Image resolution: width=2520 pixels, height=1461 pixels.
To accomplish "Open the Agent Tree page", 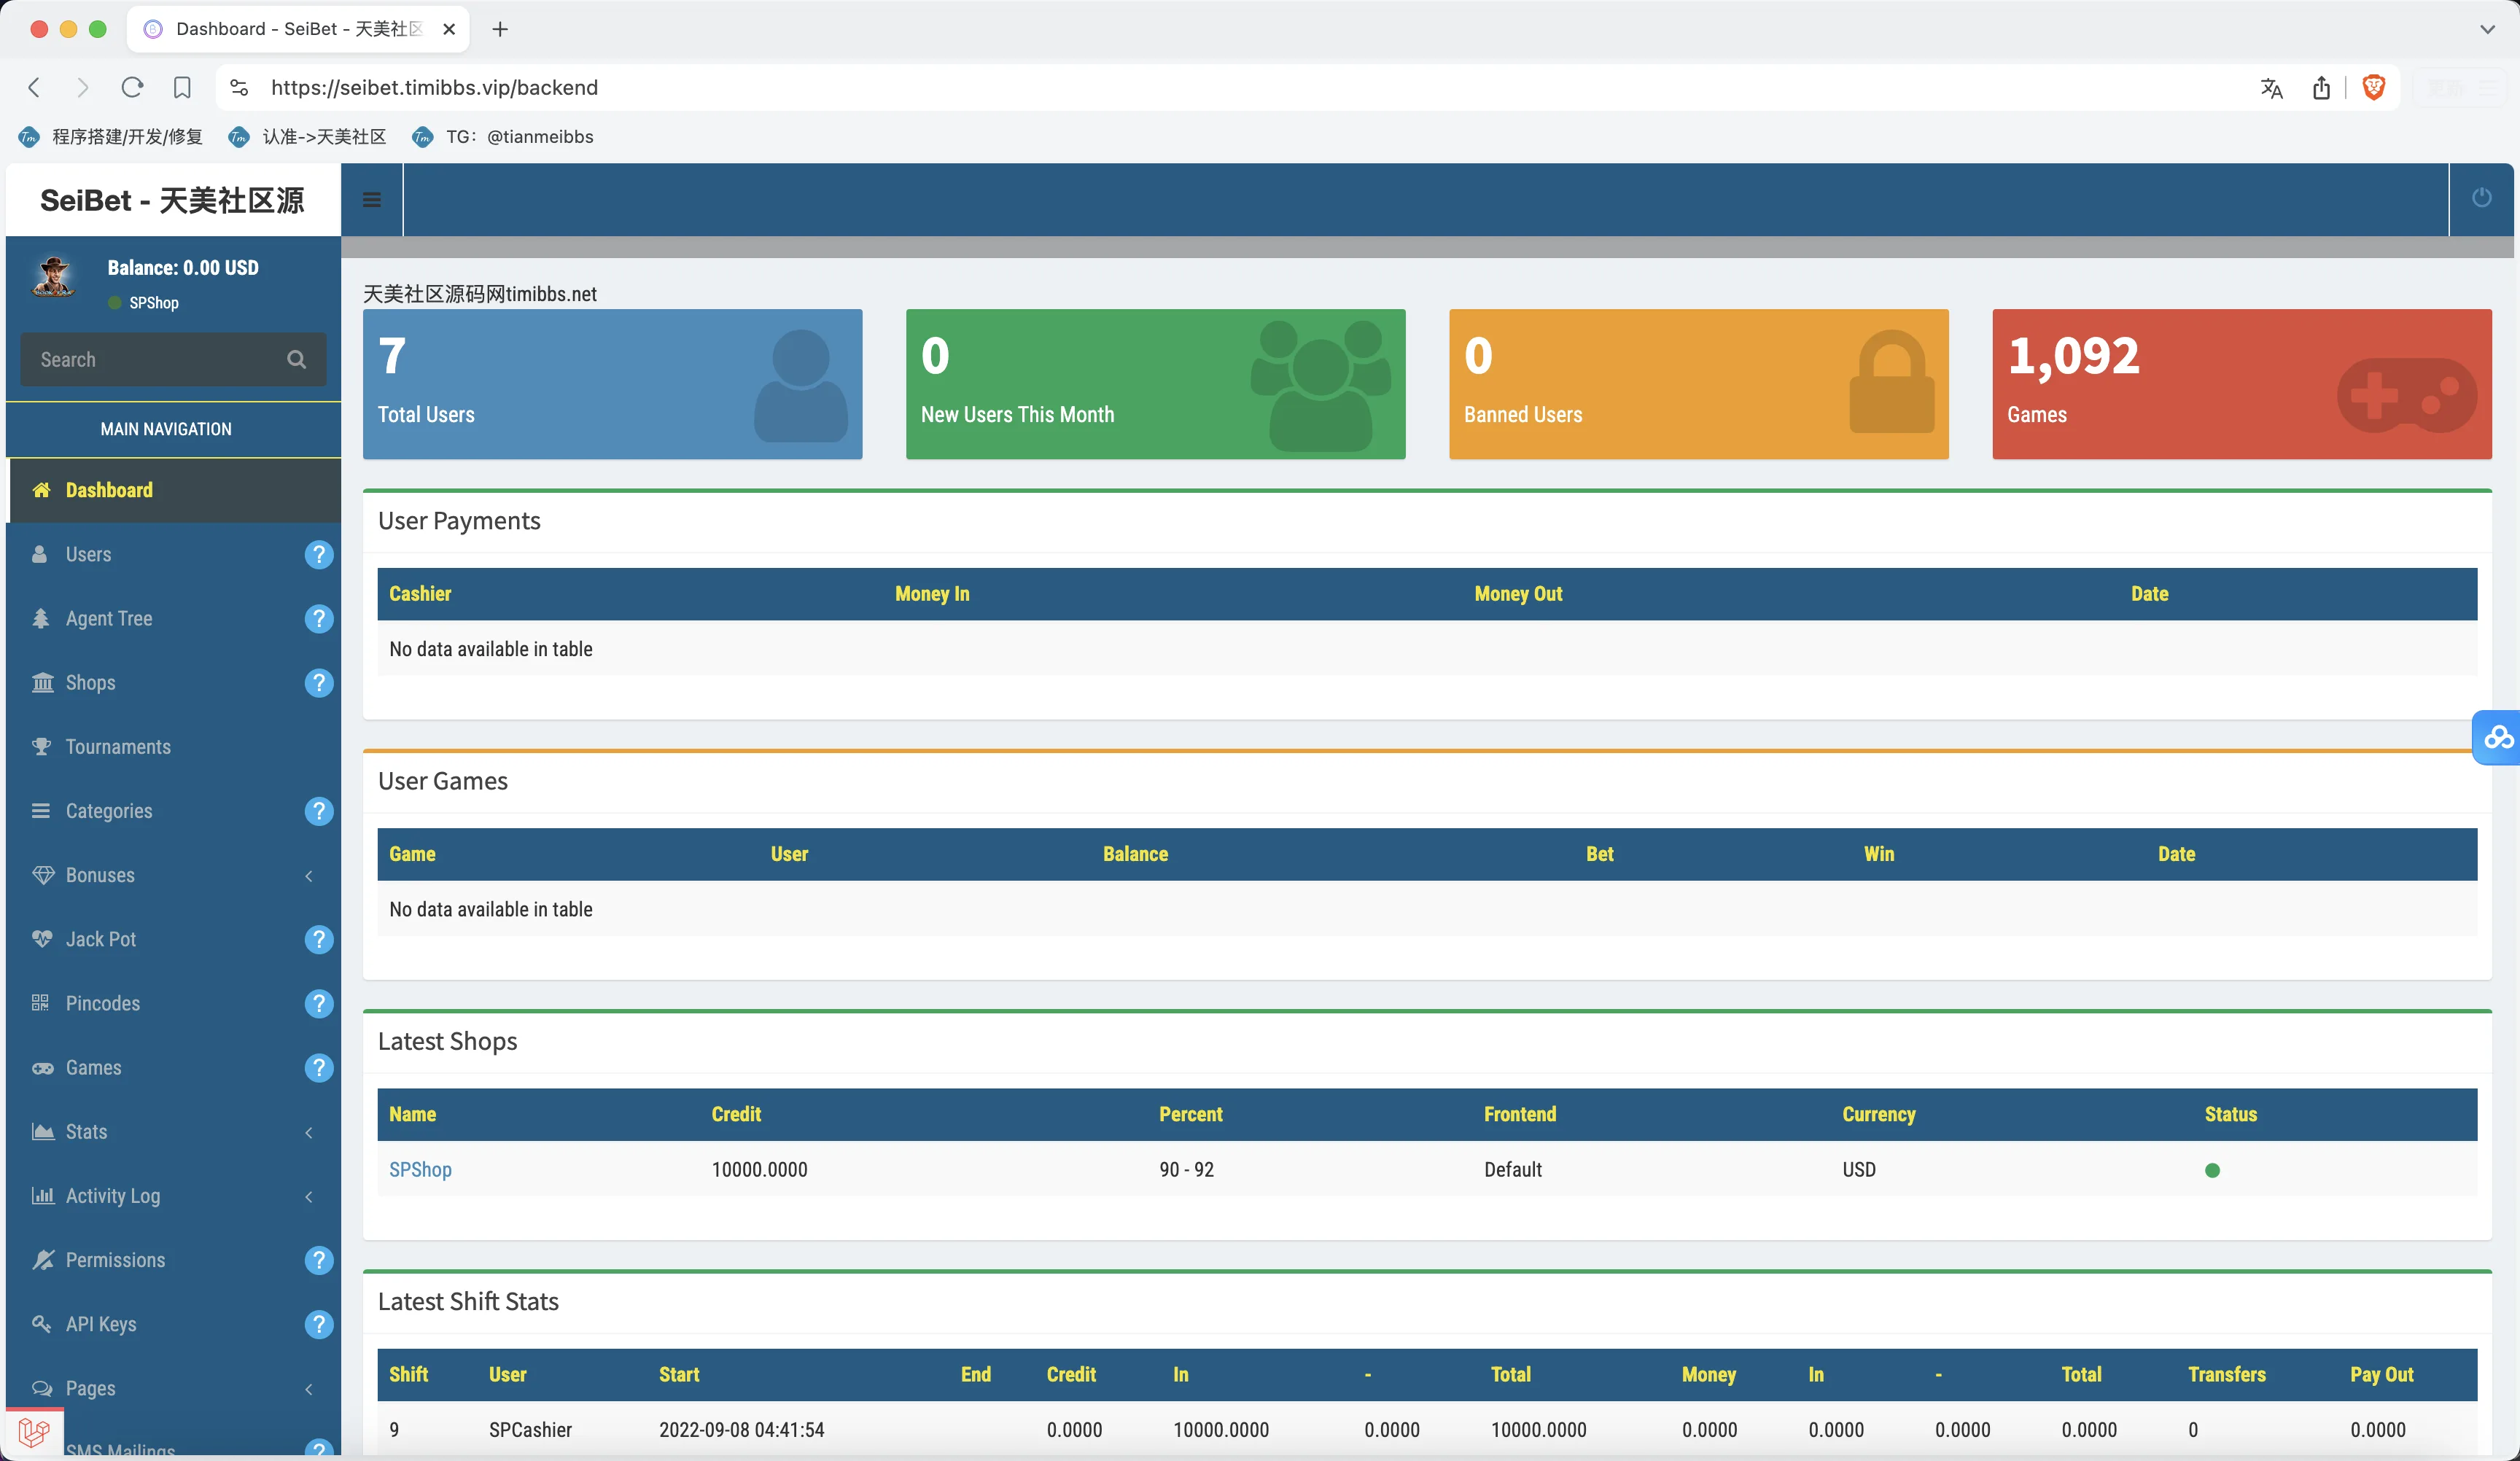I will tap(109, 618).
